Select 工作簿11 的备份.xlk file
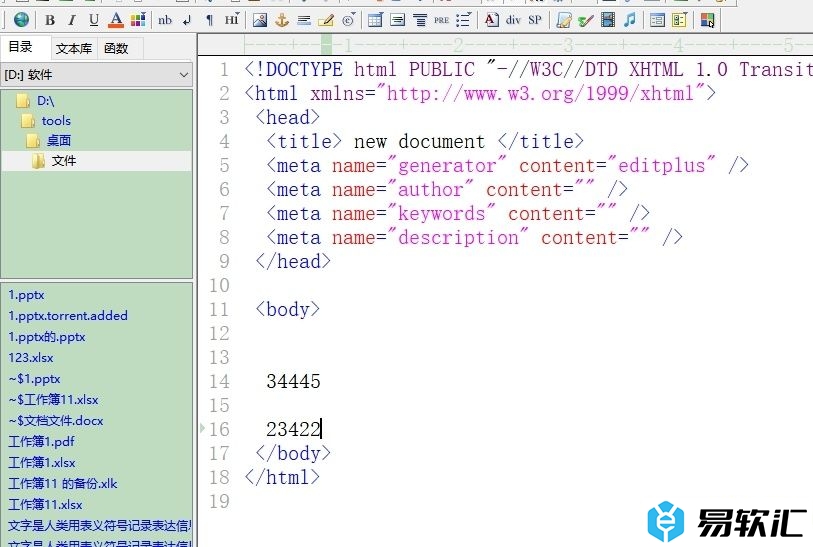 [x=63, y=484]
